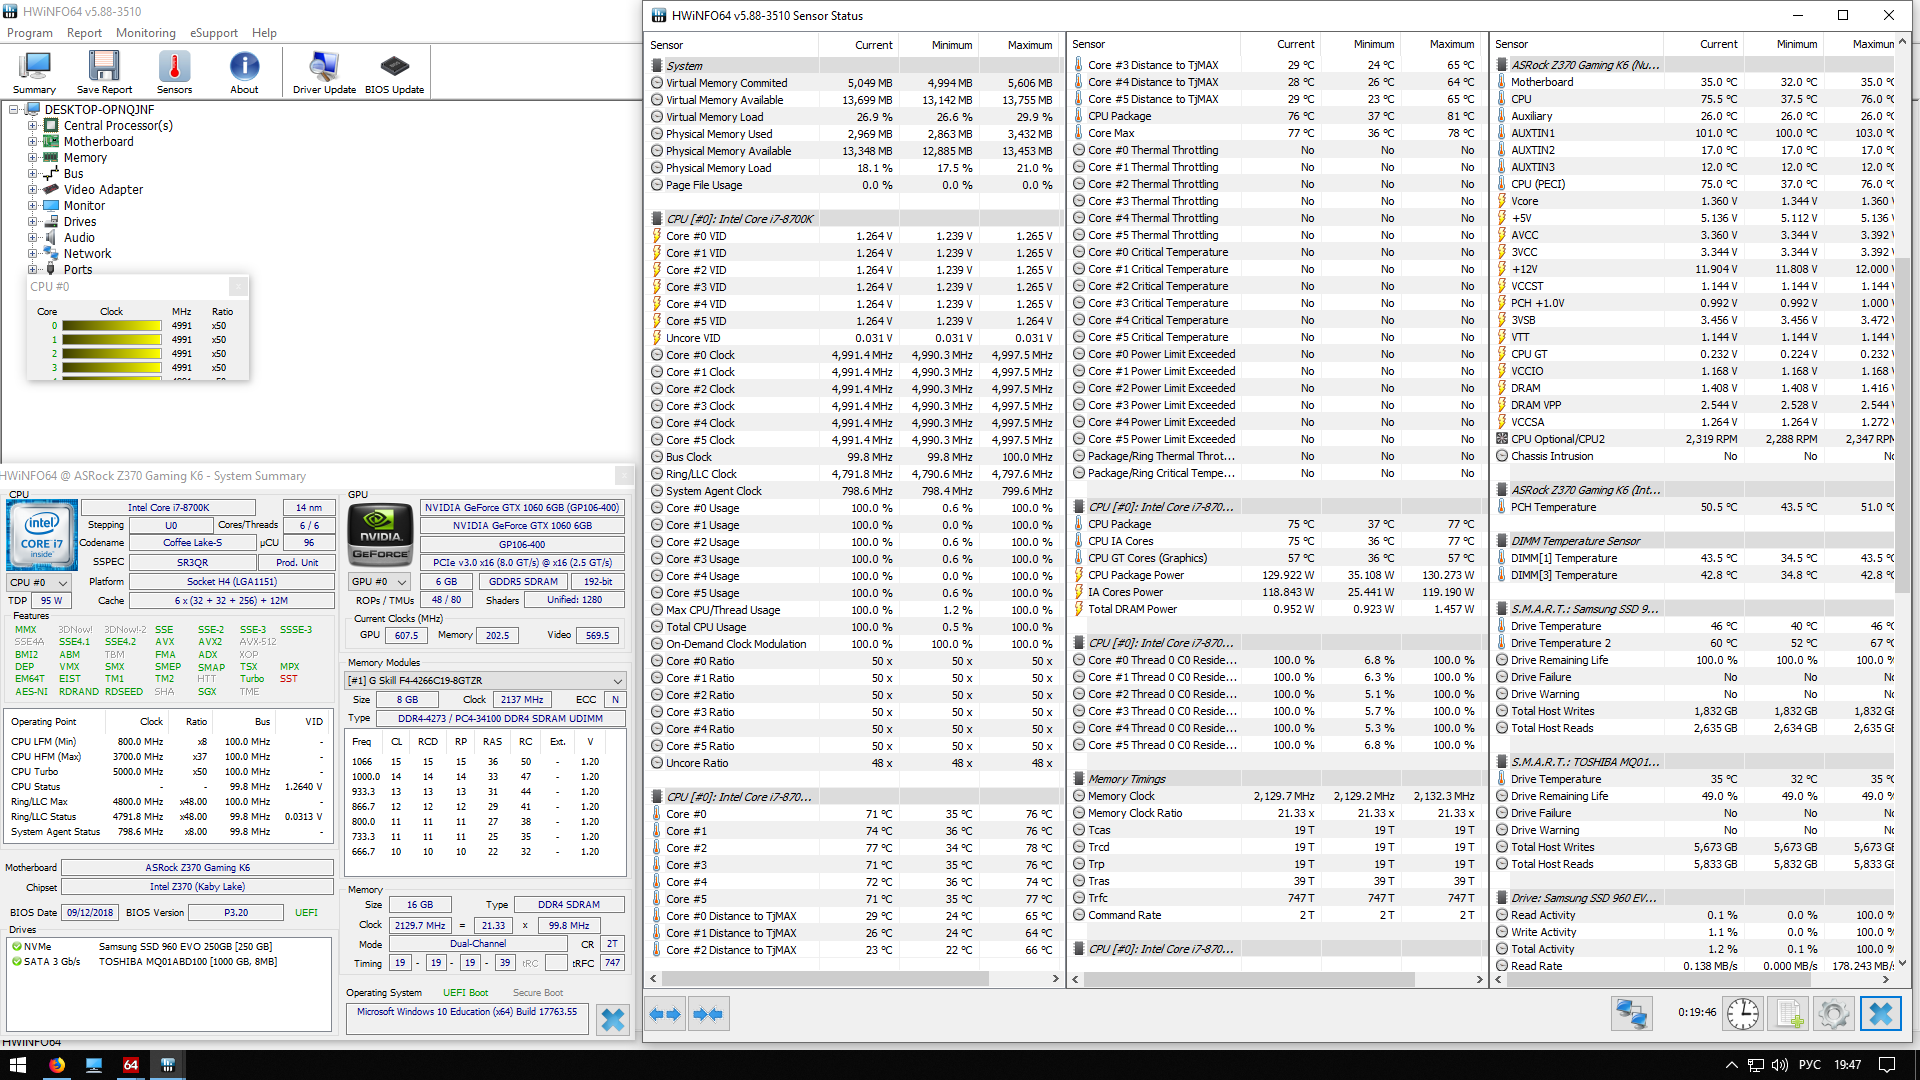Expand the Central Processor(s) tree node

point(32,126)
